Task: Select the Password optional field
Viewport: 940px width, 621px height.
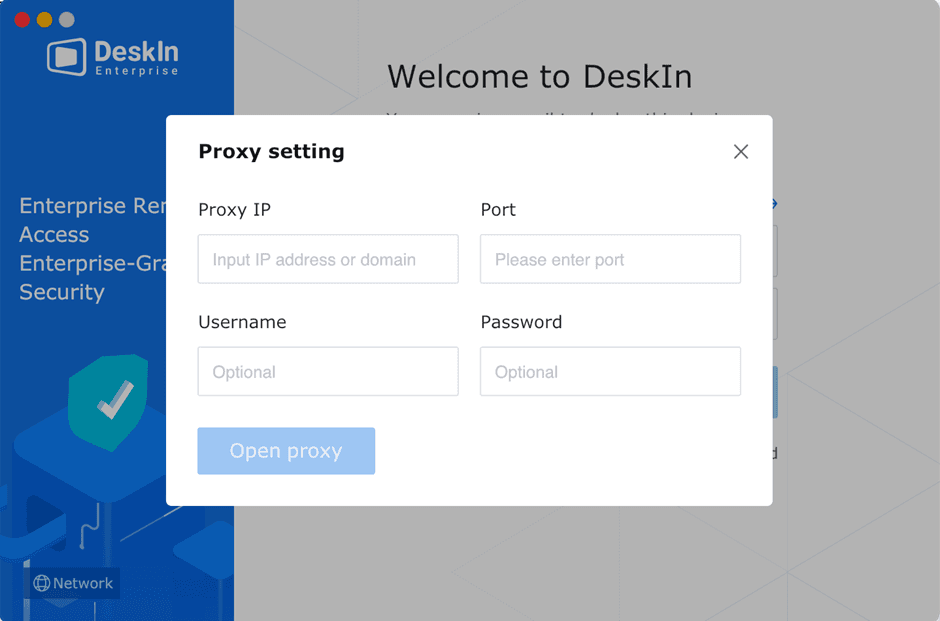Action: click(x=610, y=371)
